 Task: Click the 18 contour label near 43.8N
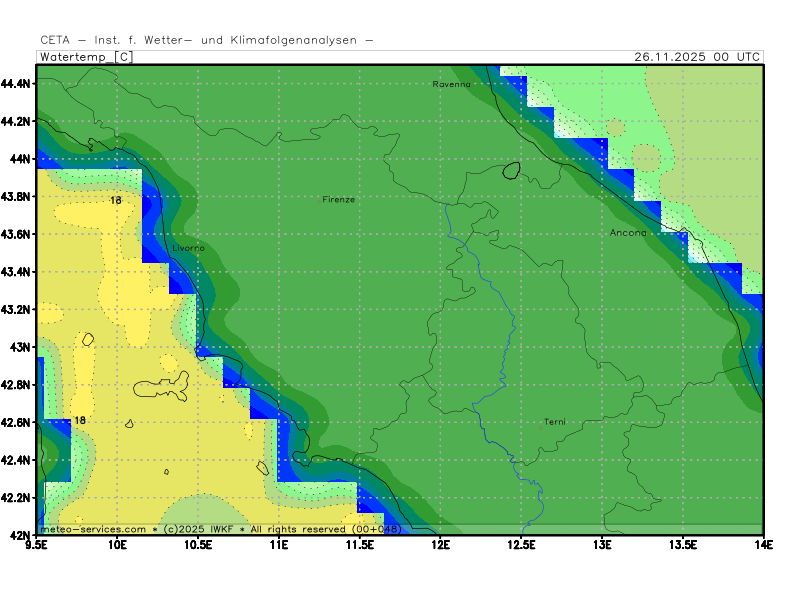coord(116,201)
